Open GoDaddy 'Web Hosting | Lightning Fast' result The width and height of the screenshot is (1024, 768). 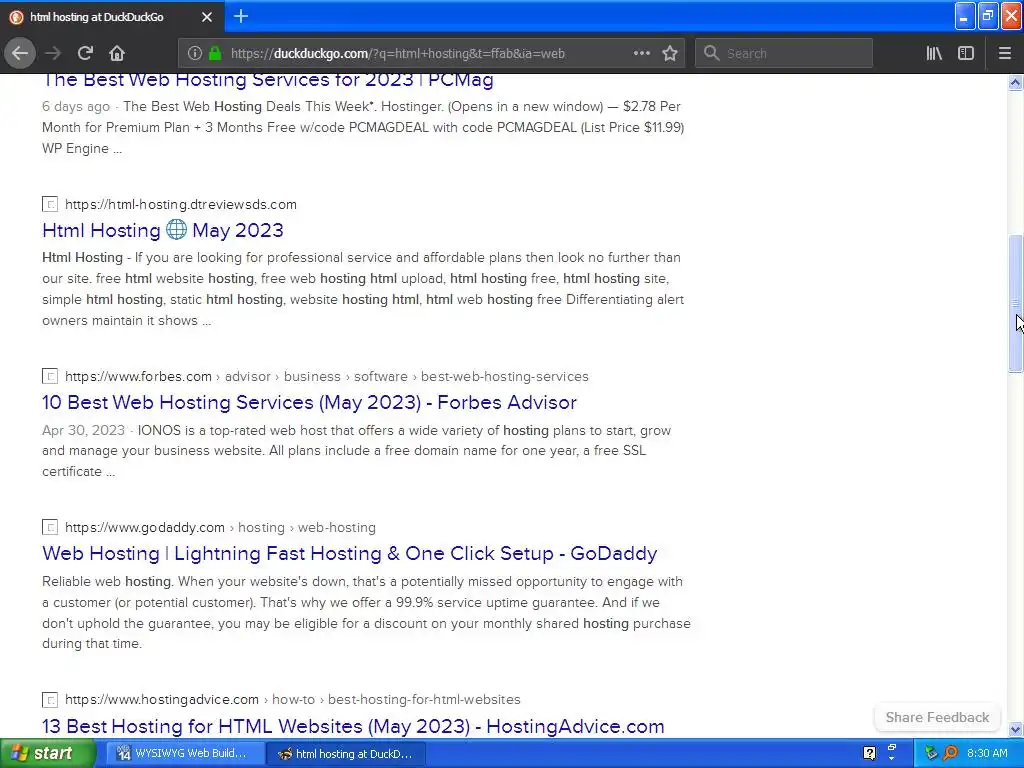pyautogui.click(x=349, y=553)
